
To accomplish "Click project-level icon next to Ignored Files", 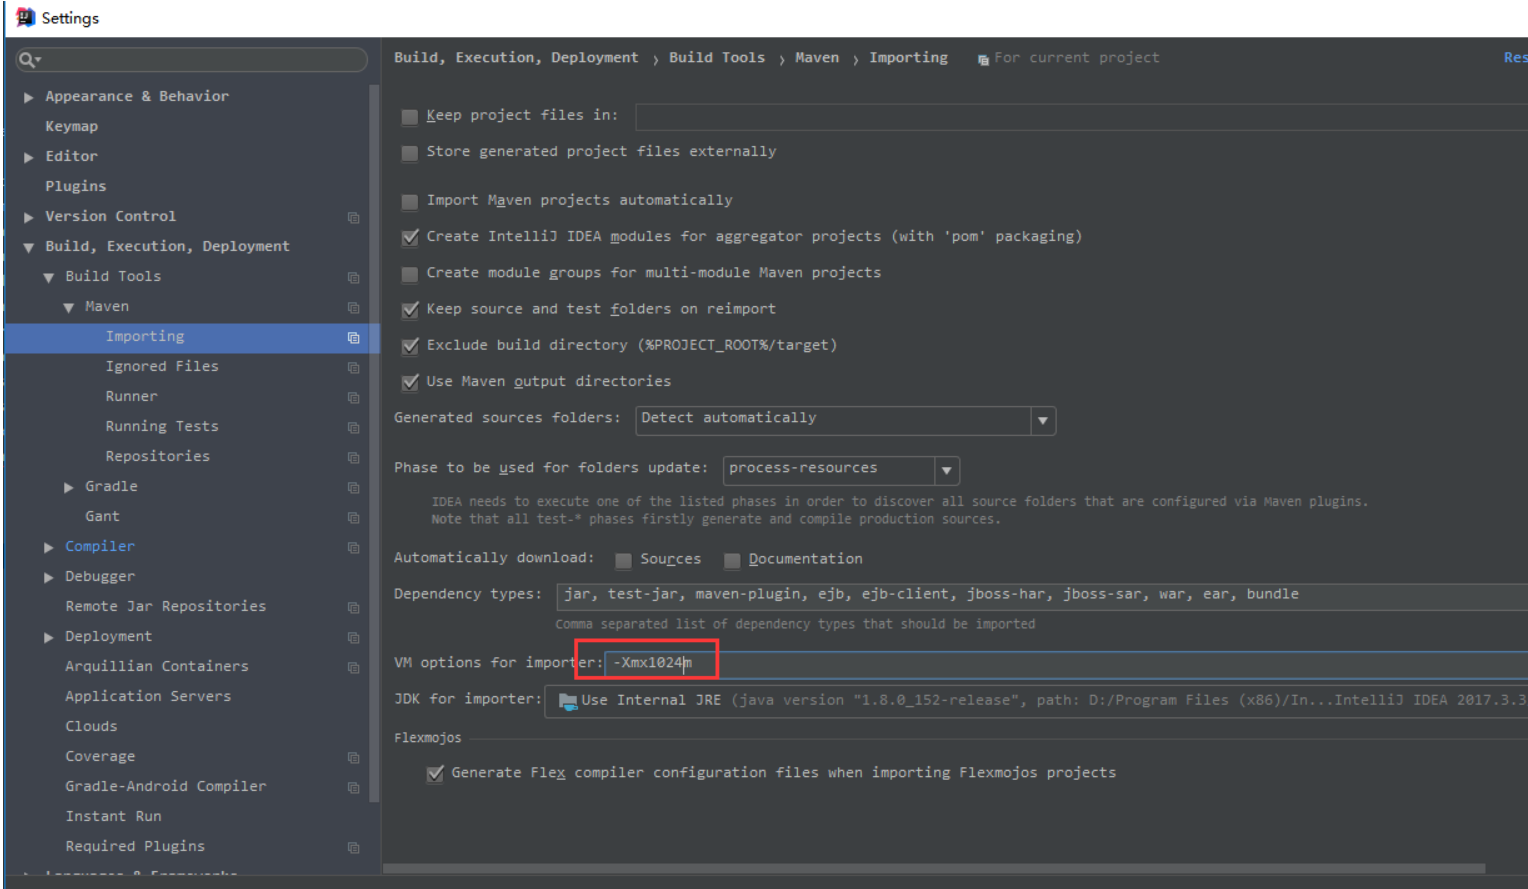I will (x=353, y=367).
